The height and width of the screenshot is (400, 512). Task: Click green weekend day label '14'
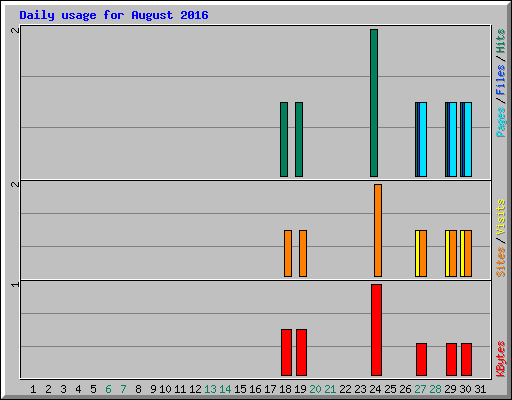[x=225, y=389]
